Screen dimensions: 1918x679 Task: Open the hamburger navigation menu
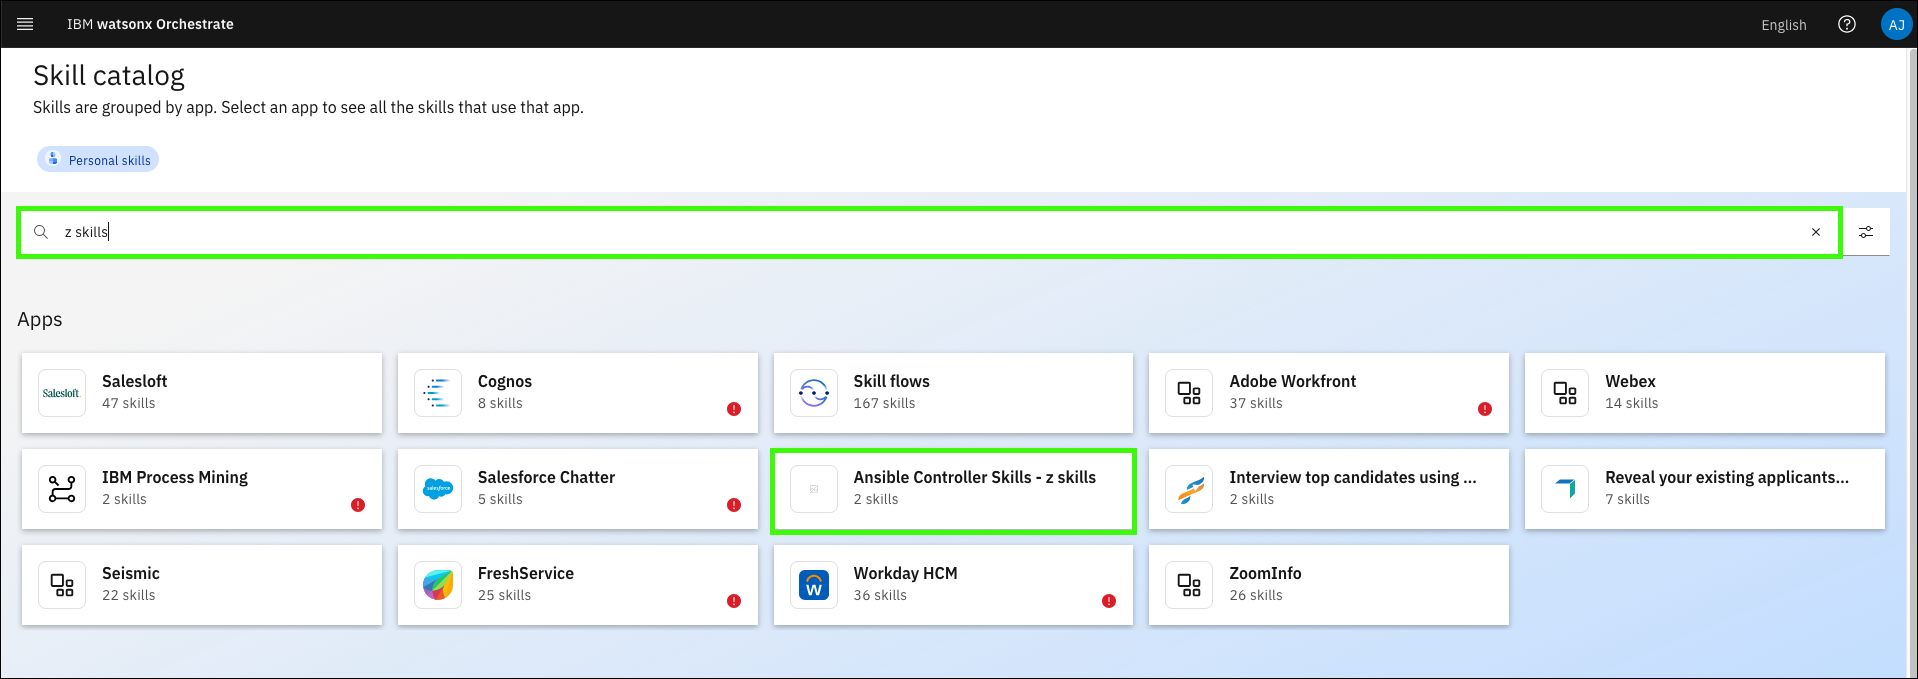coord(25,24)
